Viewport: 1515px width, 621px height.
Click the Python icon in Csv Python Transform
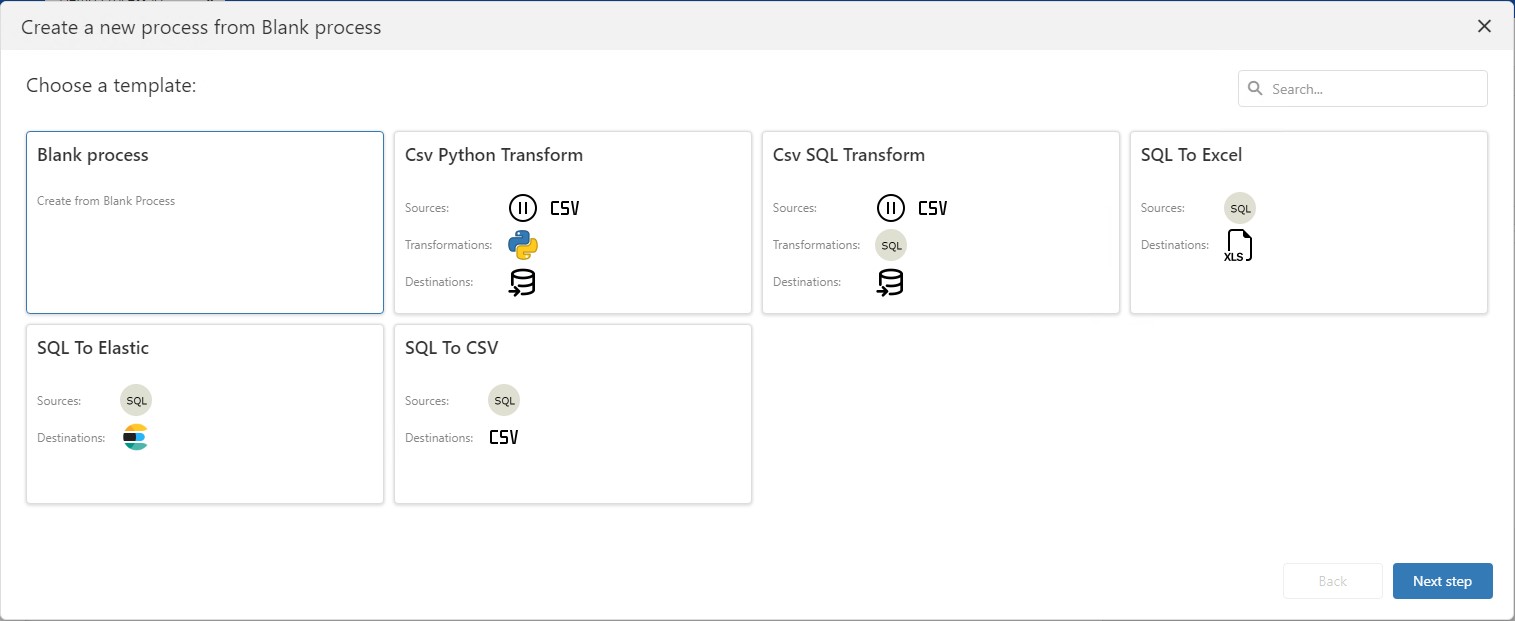(522, 245)
